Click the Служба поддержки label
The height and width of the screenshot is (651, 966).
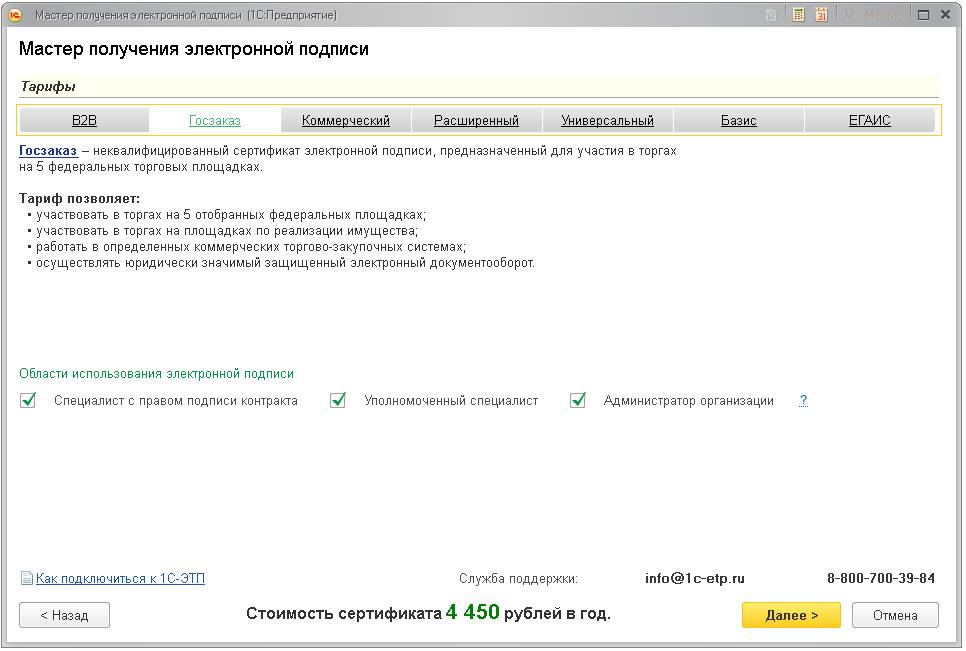coord(518,578)
